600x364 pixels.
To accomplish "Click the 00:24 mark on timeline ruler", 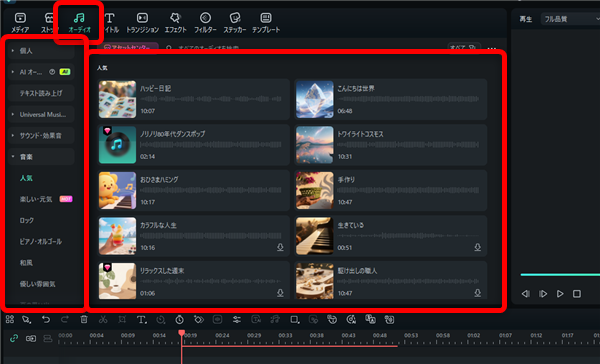I will coord(222,335).
